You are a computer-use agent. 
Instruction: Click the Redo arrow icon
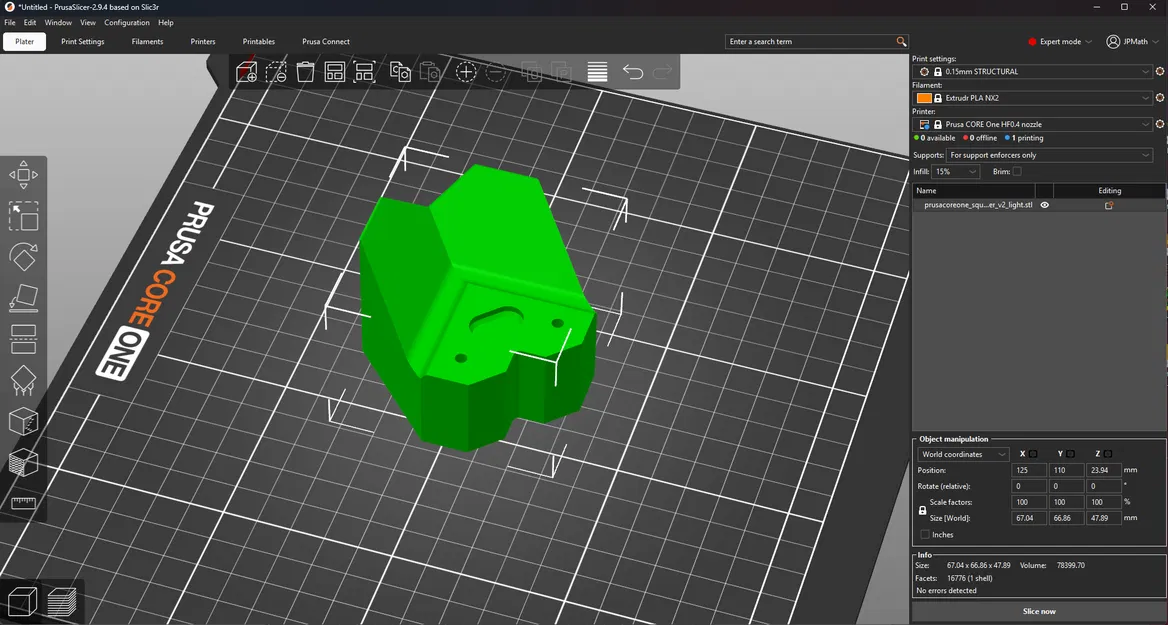(x=662, y=72)
